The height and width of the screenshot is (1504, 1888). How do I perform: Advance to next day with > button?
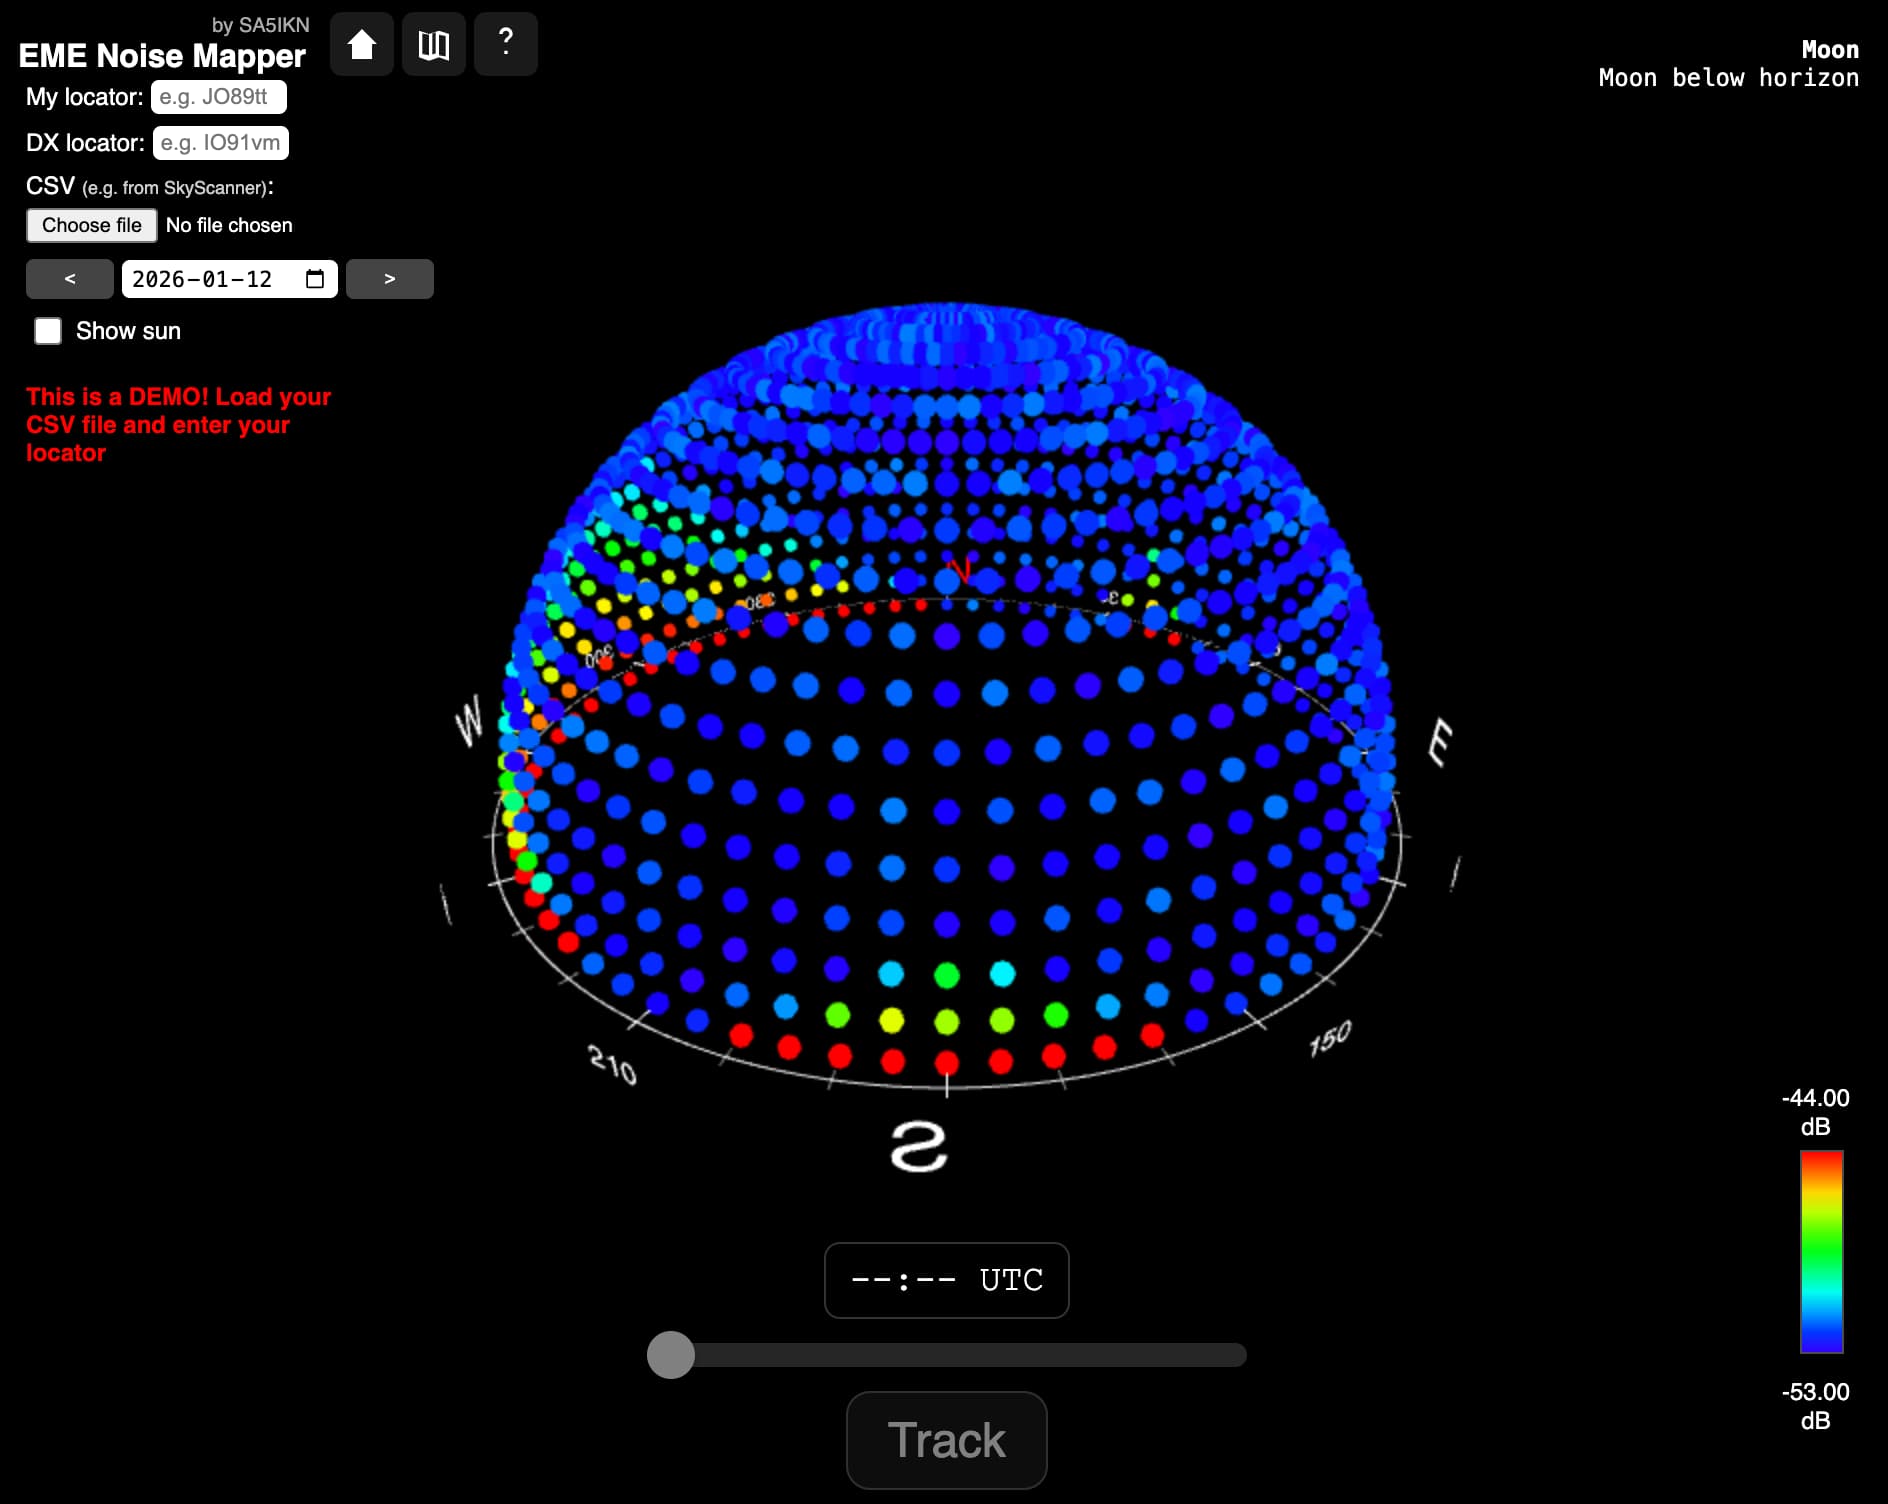(389, 279)
